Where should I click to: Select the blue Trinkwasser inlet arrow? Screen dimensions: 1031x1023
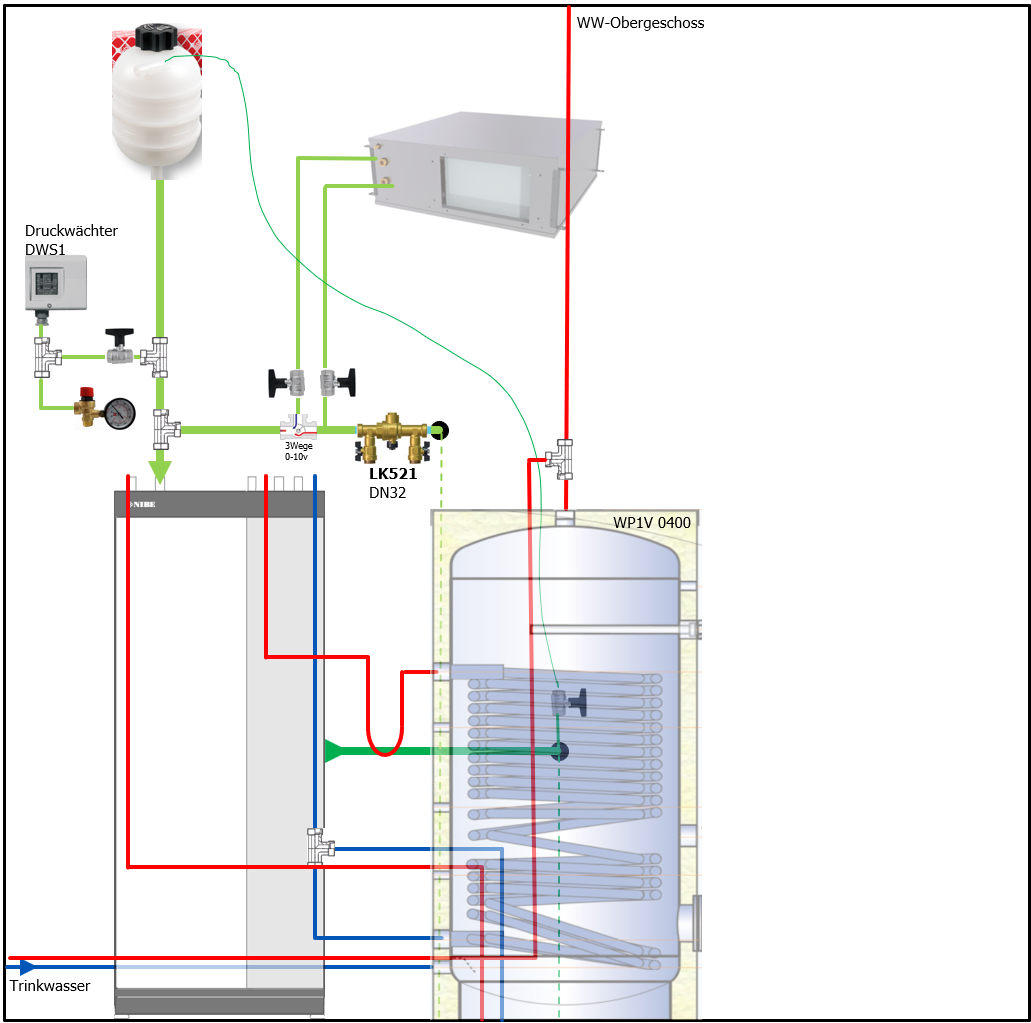pyautogui.click(x=27, y=967)
